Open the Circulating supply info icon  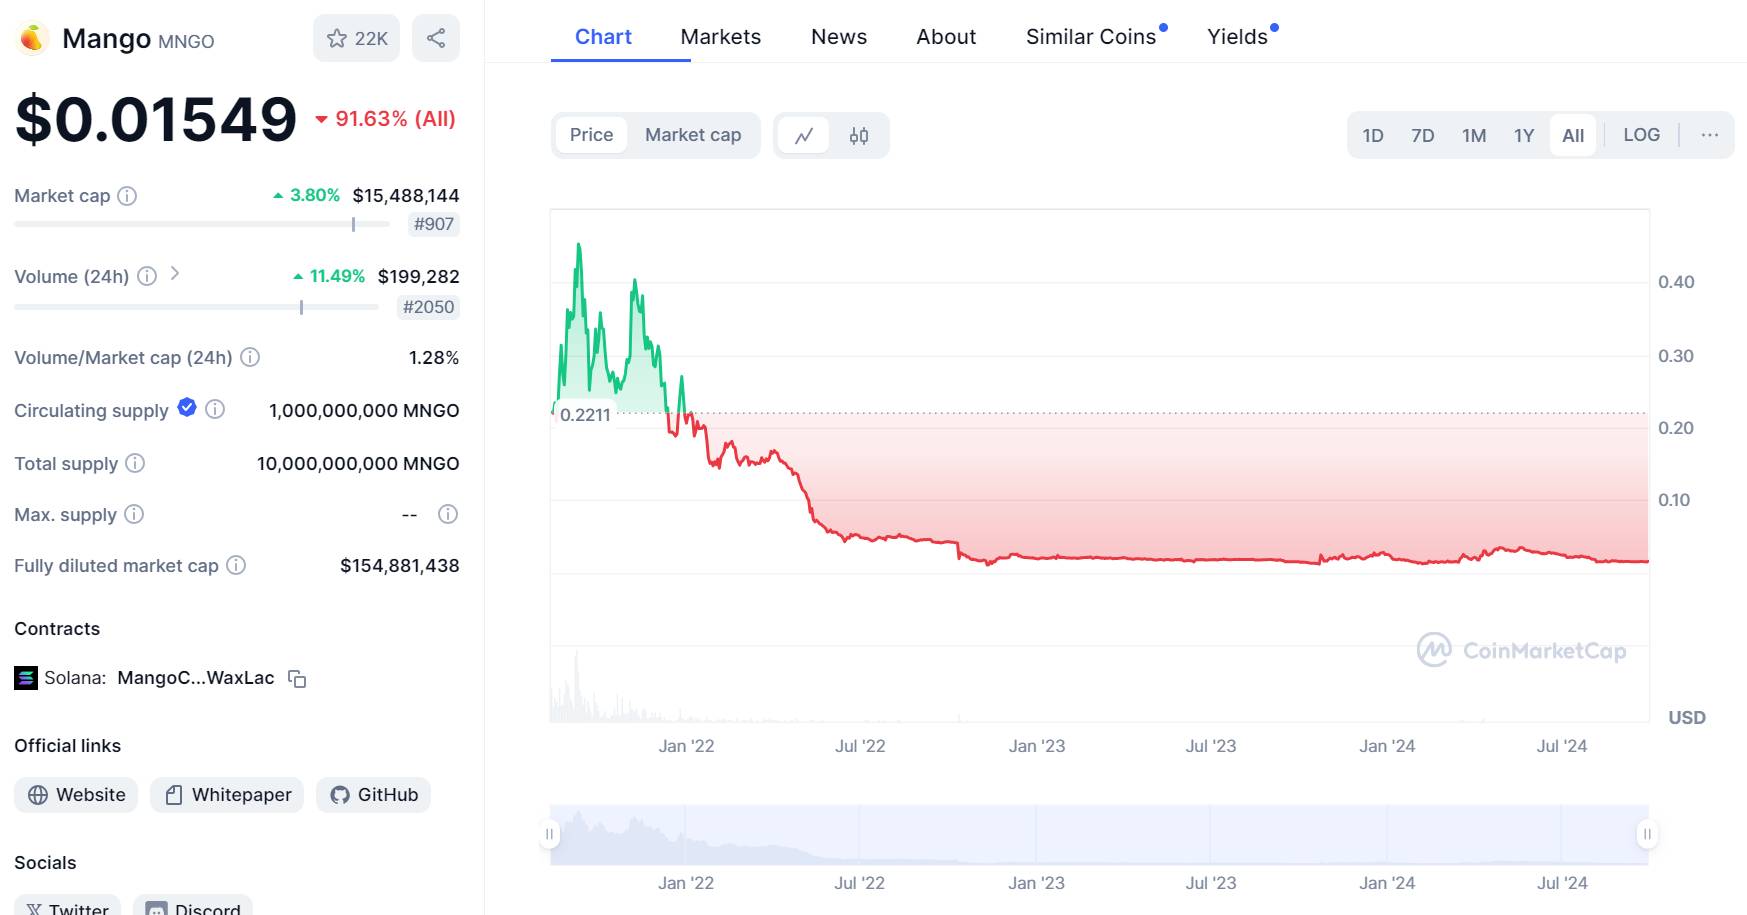tap(215, 409)
